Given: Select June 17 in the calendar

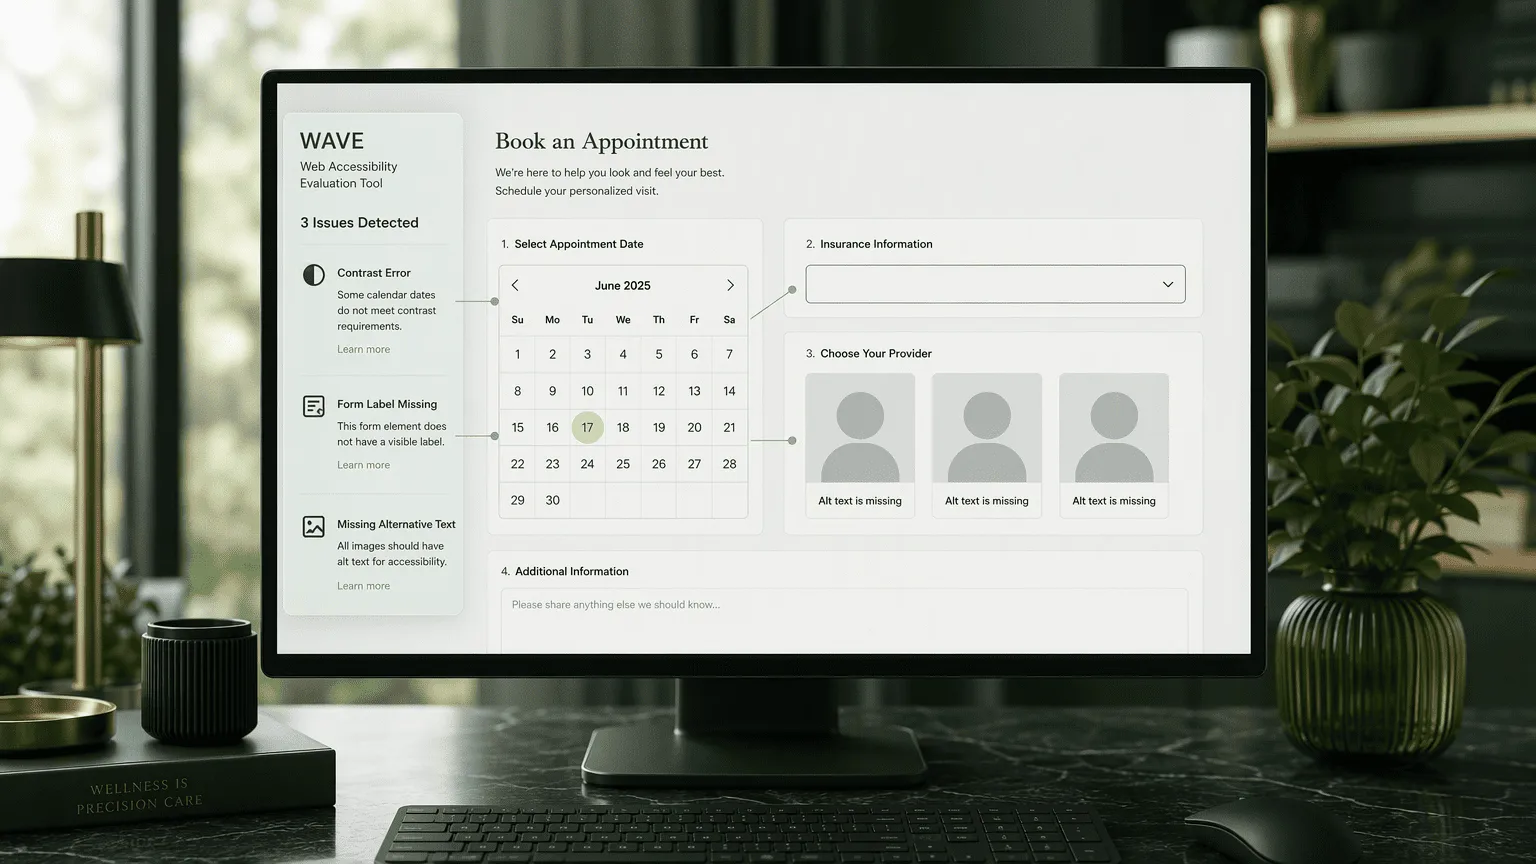Looking at the screenshot, I should click(x=588, y=427).
